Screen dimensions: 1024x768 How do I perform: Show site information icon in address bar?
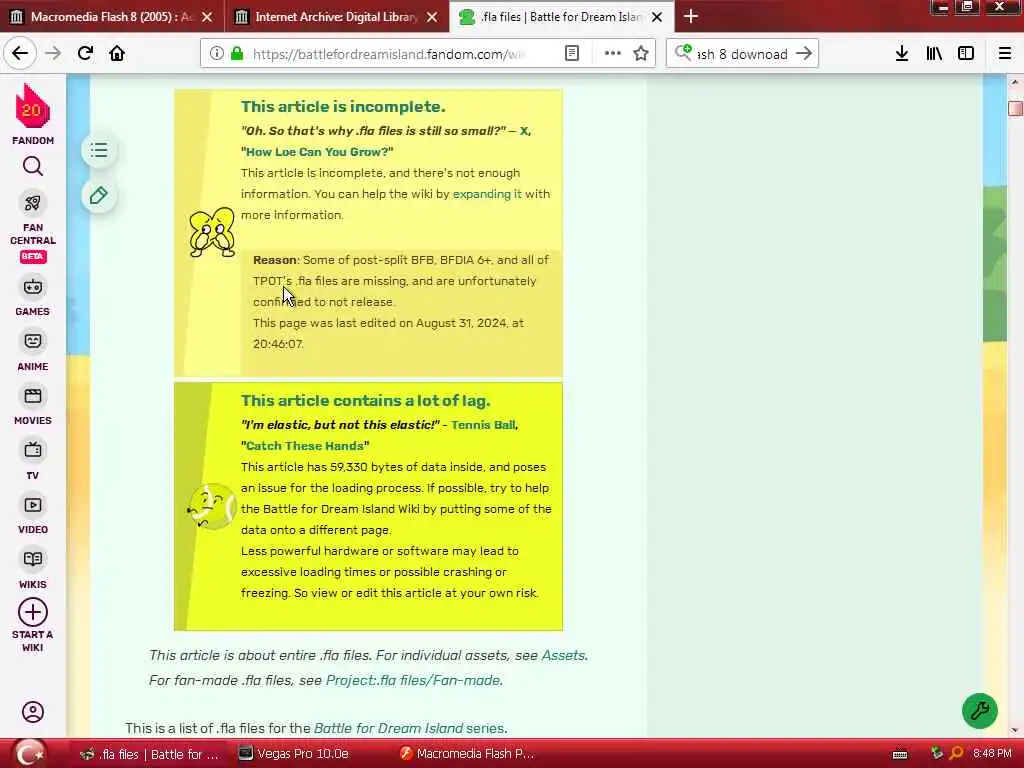point(216,54)
